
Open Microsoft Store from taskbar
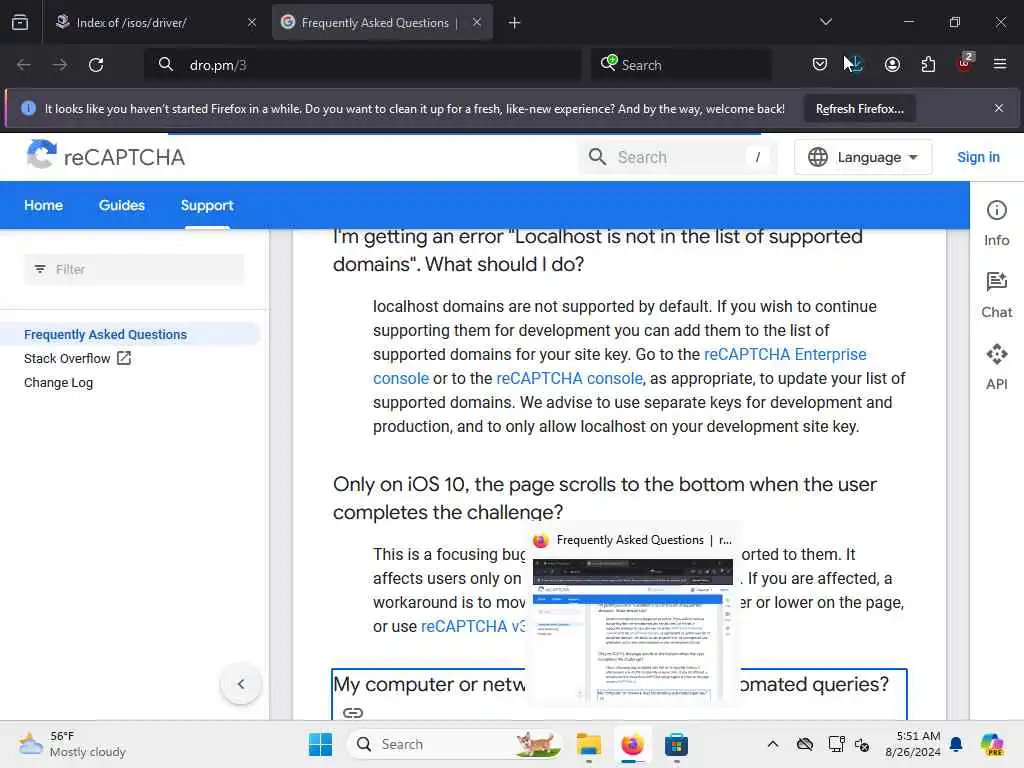click(676, 744)
